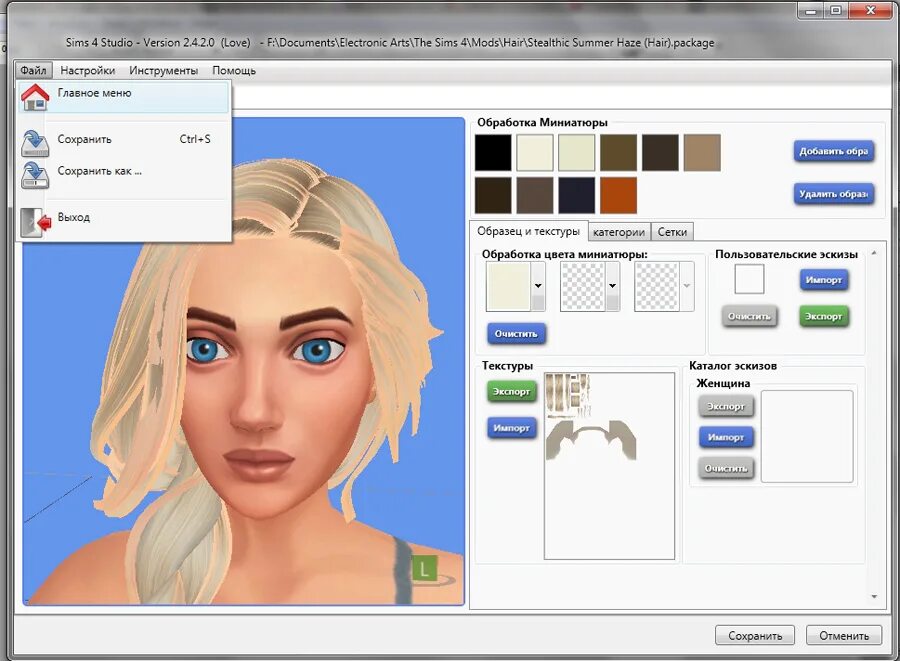Select the dark espresso swatch in top row

coord(661,153)
